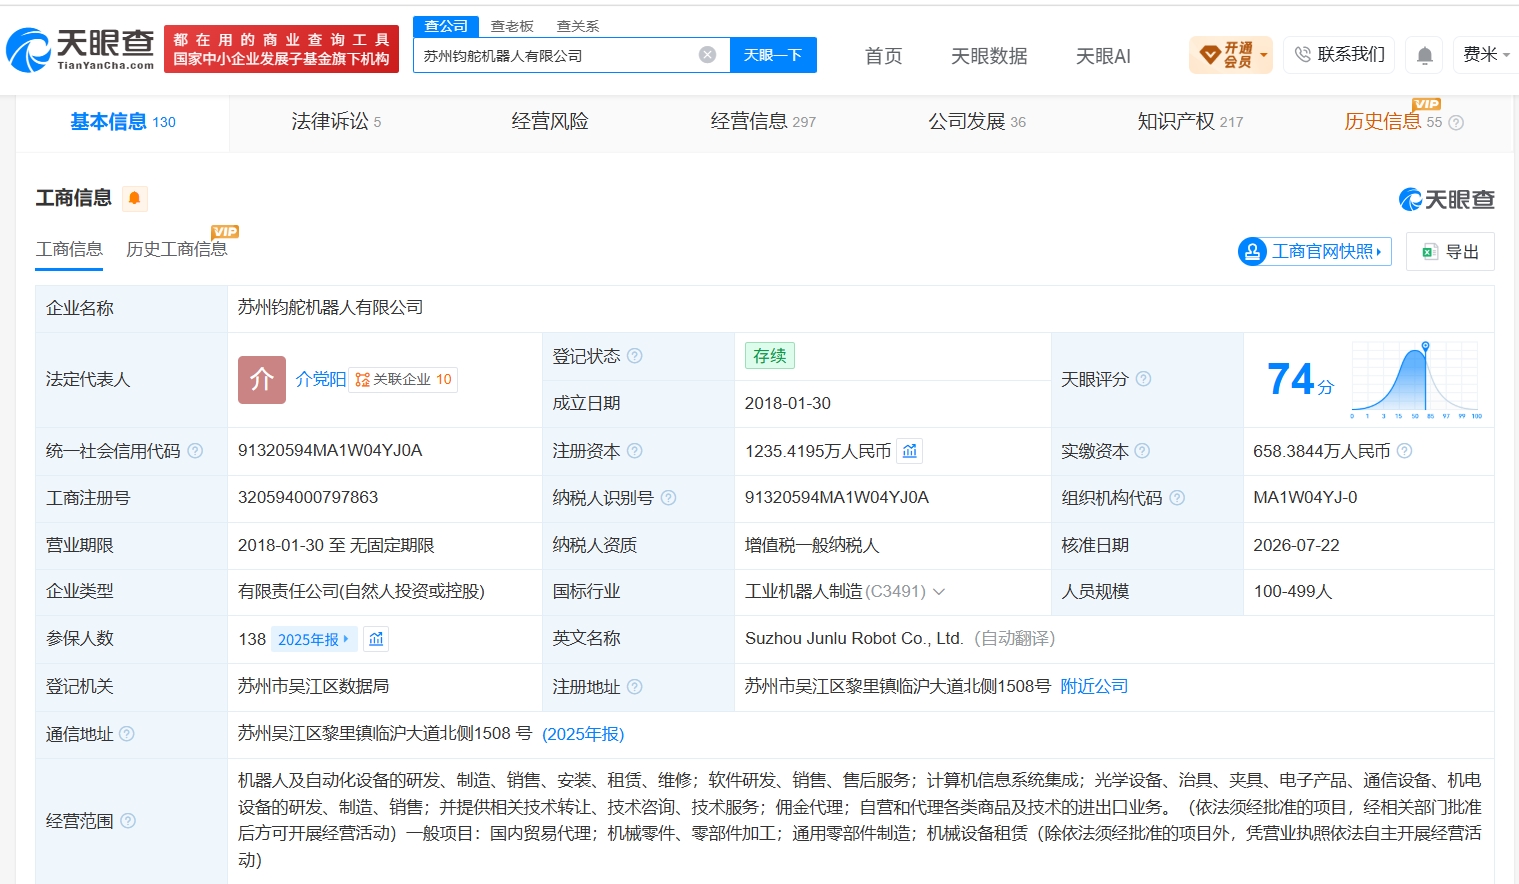Screen dimensions: 1519x884
Task: Open the notification bell
Action: 1425,55
